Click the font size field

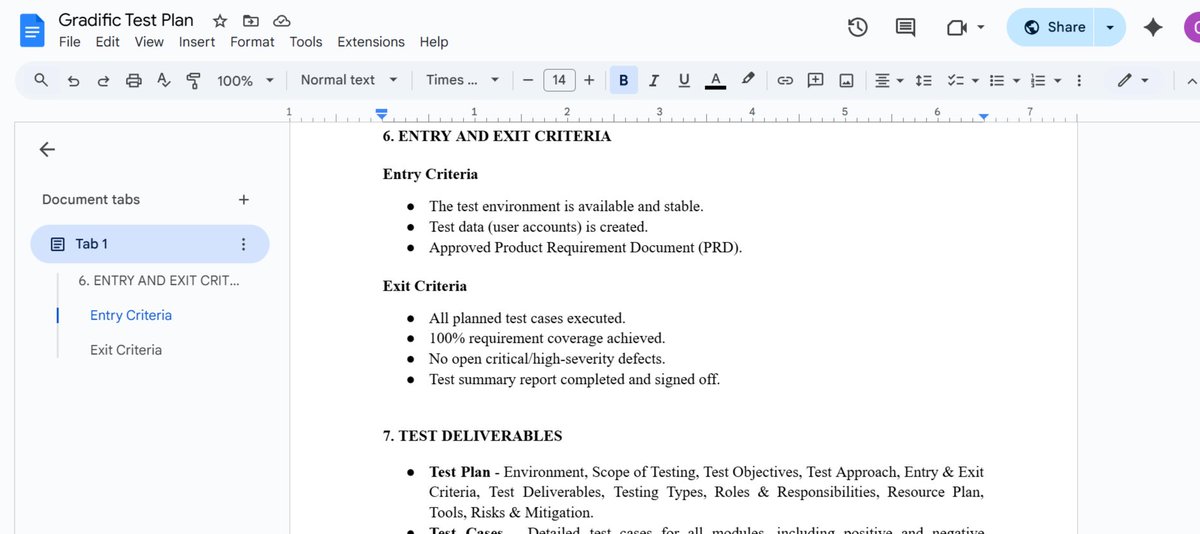tap(559, 80)
